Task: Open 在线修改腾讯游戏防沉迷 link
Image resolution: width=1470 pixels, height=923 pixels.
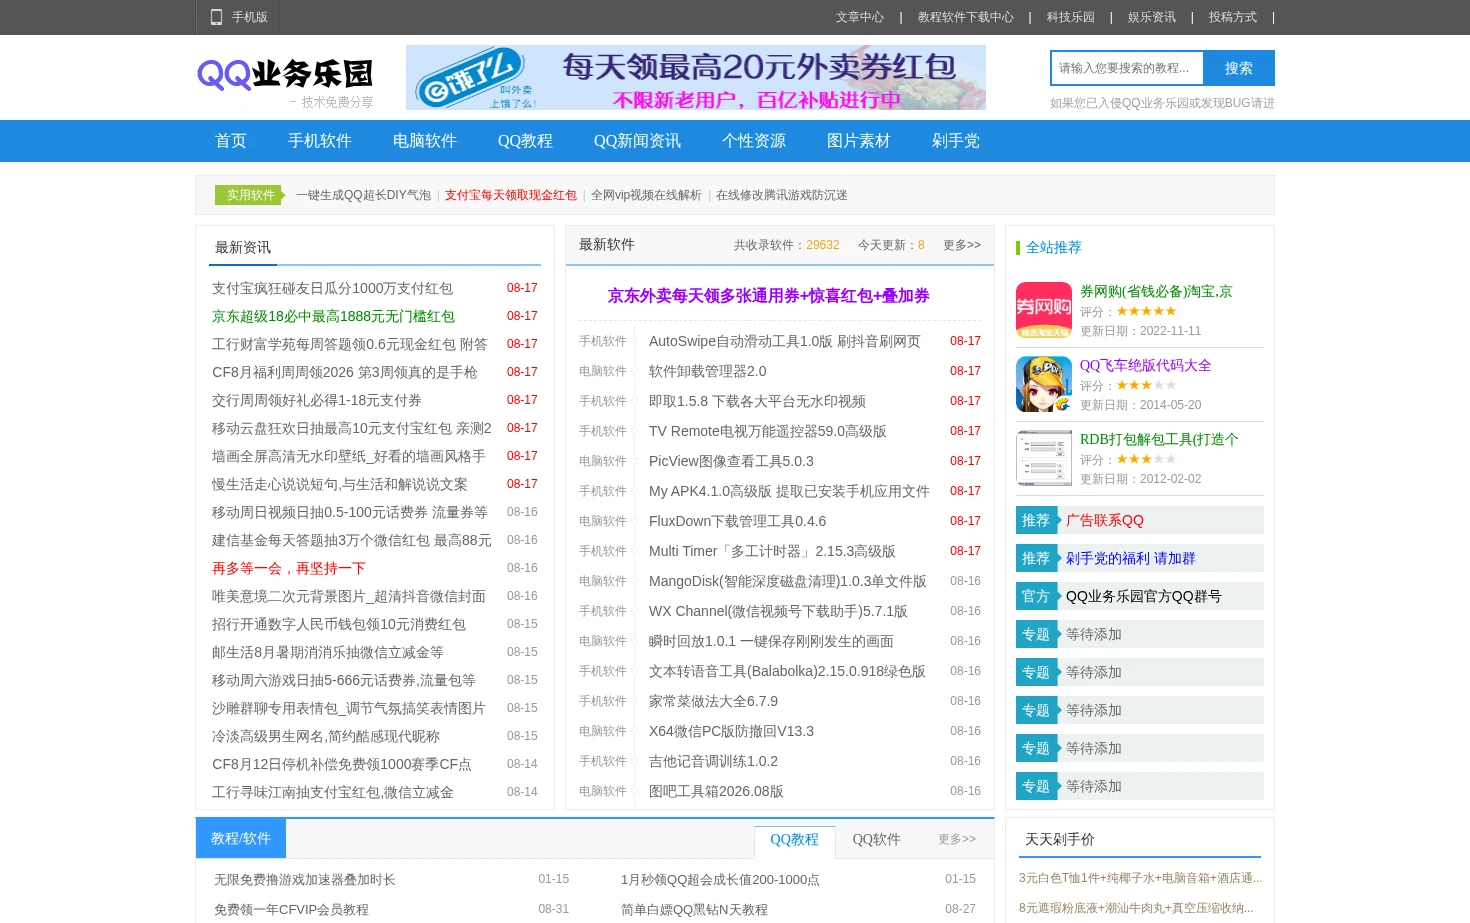Action: tap(782, 195)
